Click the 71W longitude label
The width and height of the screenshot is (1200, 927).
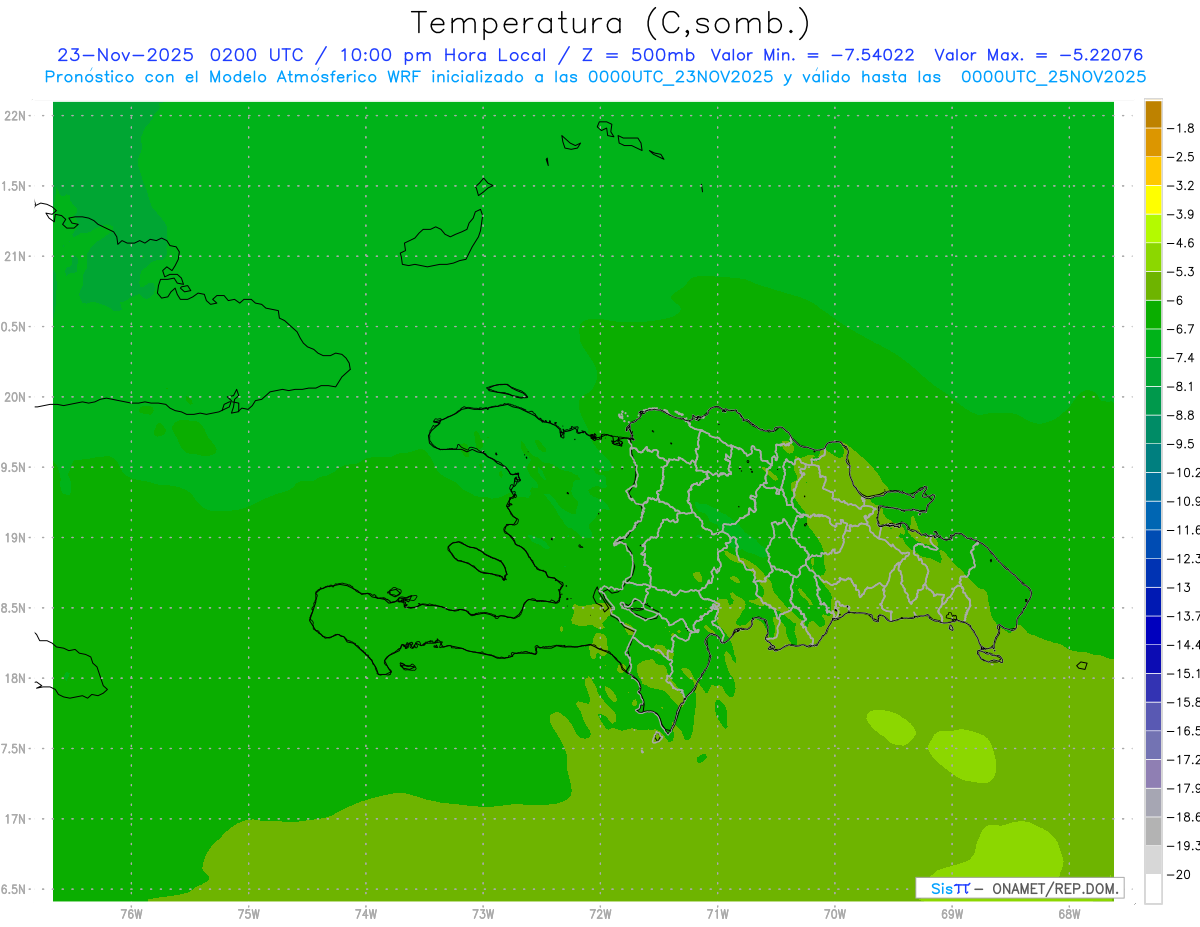(717, 914)
